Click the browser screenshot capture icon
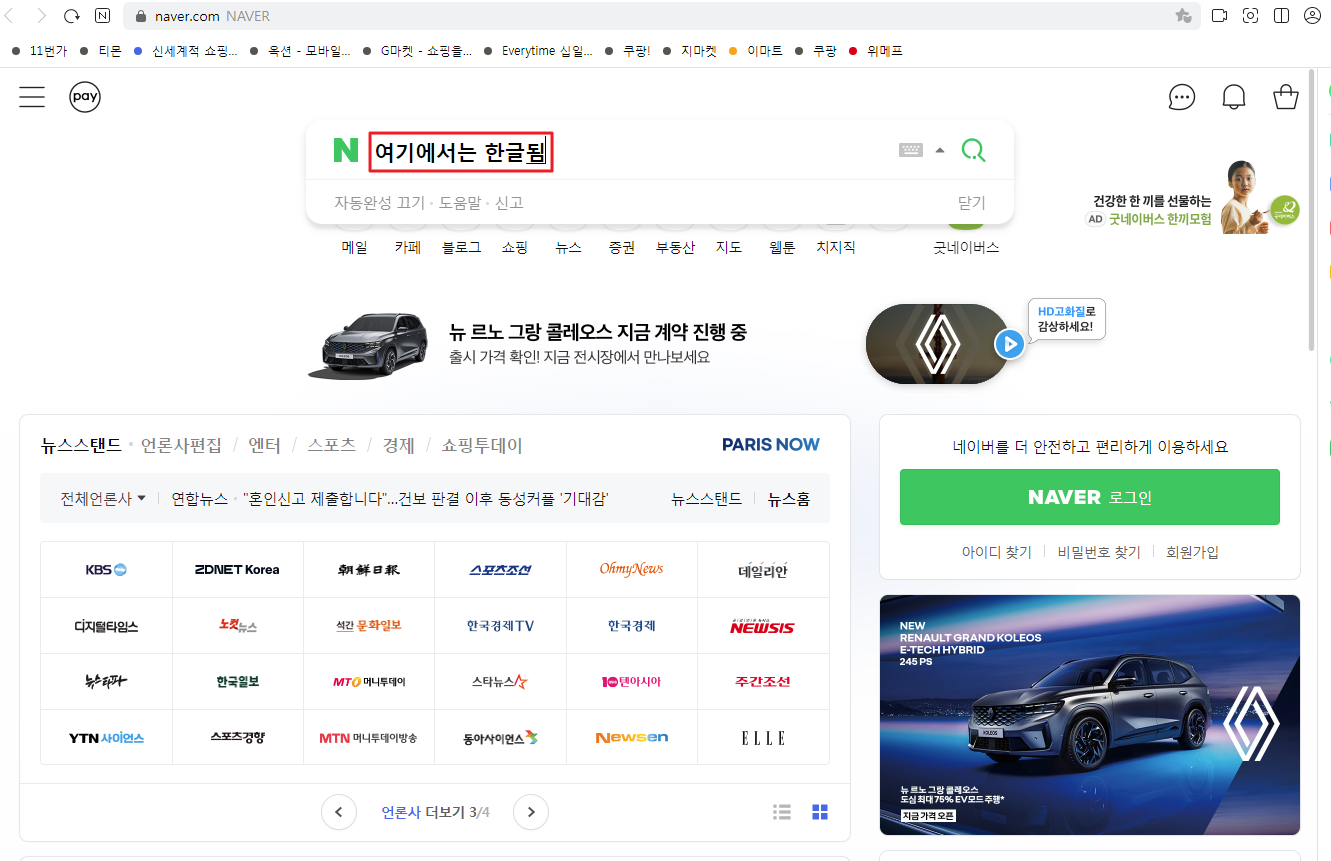 [1250, 16]
